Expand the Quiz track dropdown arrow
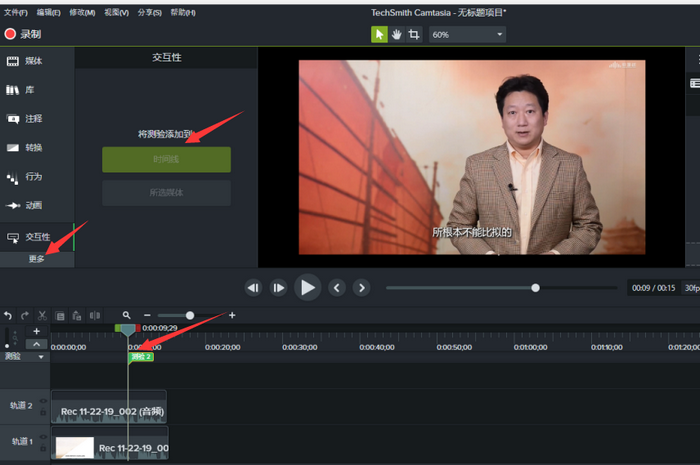 click(x=41, y=357)
